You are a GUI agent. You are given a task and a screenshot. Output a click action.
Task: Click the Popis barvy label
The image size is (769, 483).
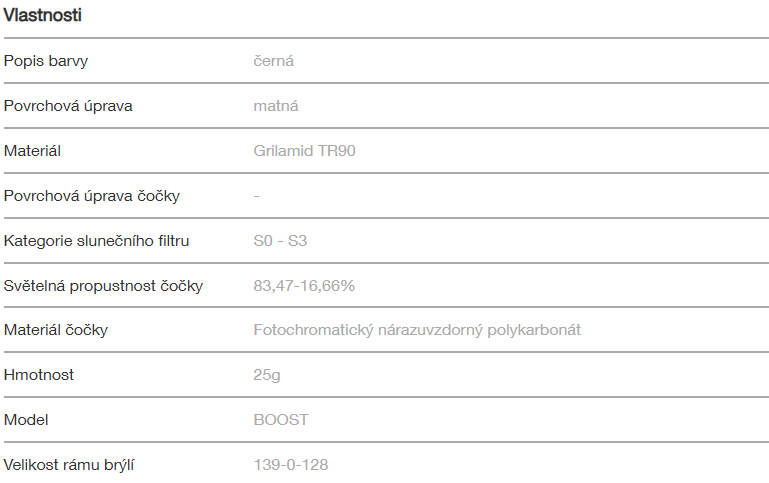point(46,61)
